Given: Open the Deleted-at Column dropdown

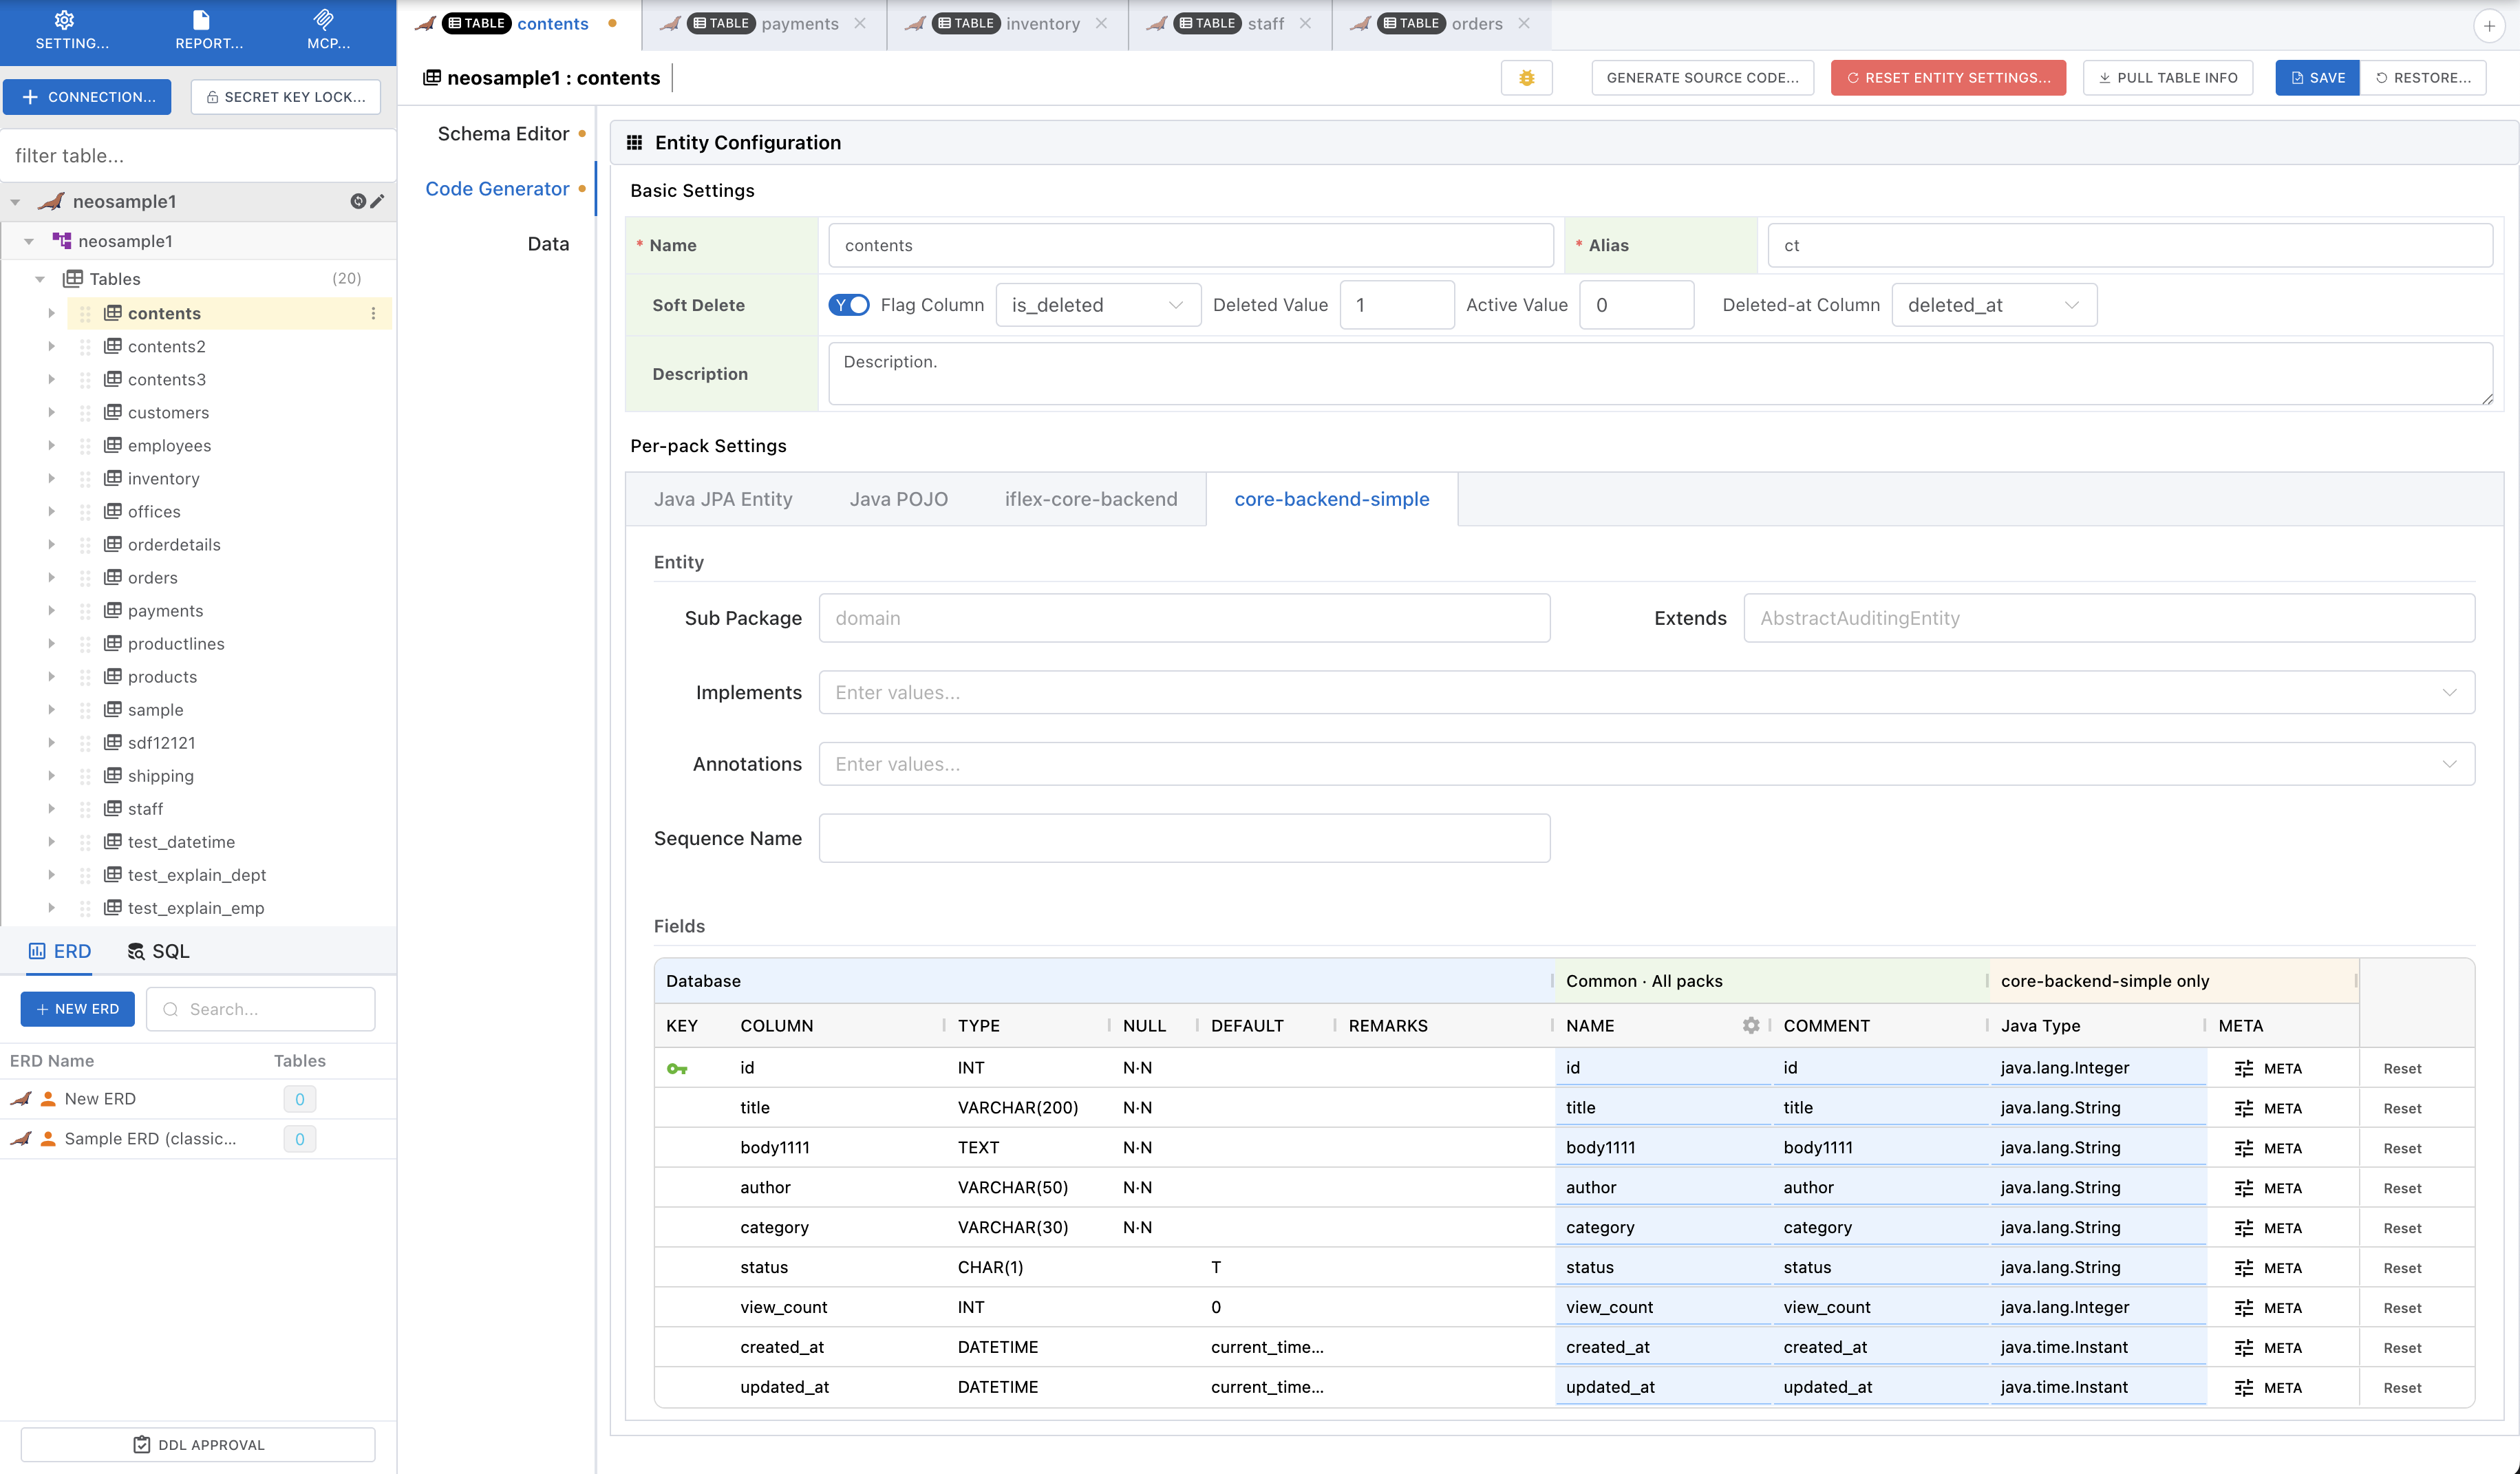Looking at the screenshot, I should click(x=1994, y=305).
